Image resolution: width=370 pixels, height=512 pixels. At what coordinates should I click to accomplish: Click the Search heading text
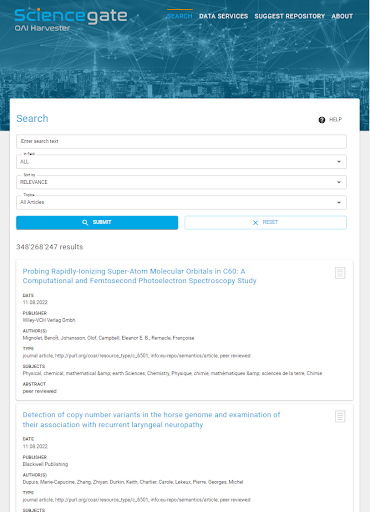pyautogui.click(x=32, y=118)
